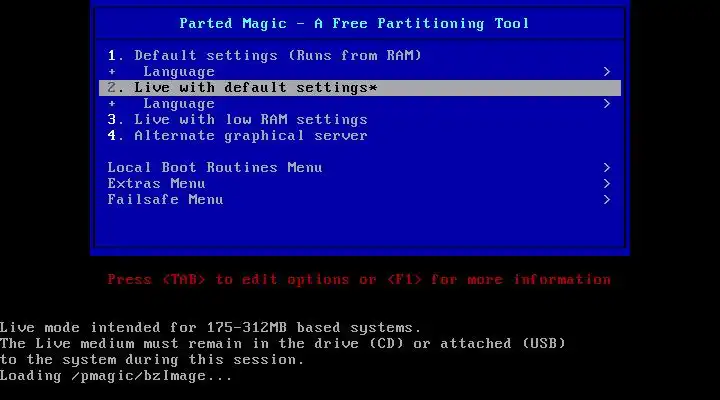
Task: Click plus sign before first Language entry
Action: tap(112, 72)
